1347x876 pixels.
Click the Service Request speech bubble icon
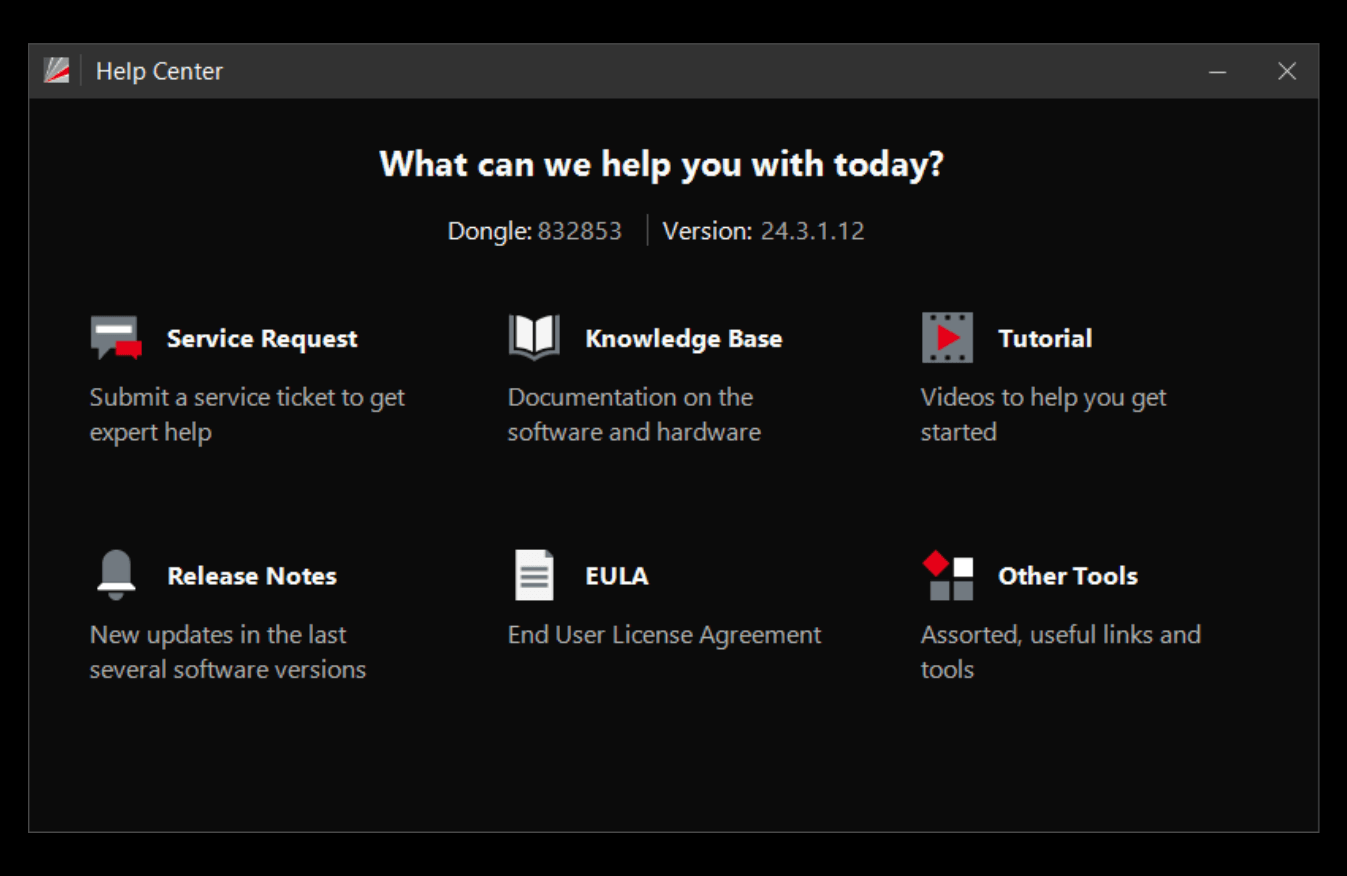pos(115,338)
